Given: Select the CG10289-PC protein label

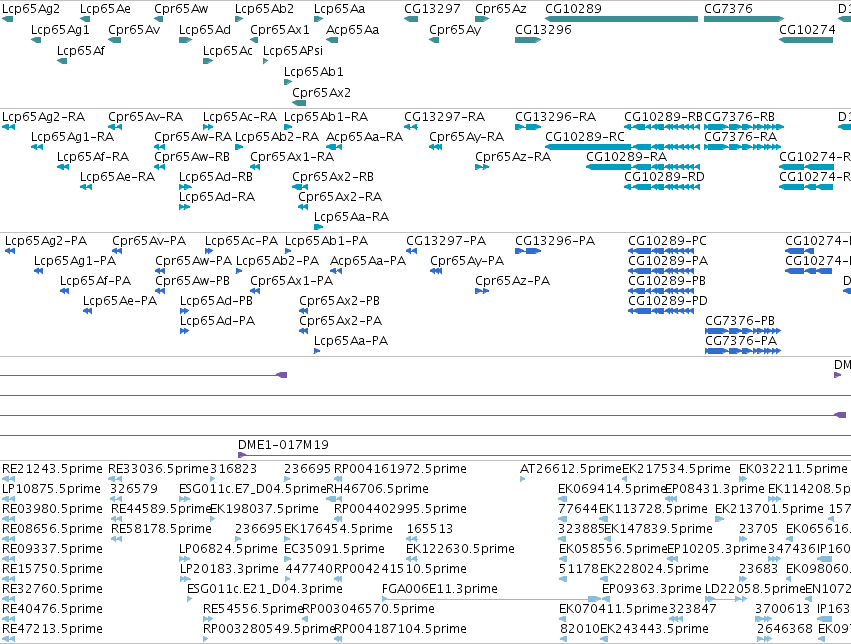Looking at the screenshot, I should coord(668,241).
